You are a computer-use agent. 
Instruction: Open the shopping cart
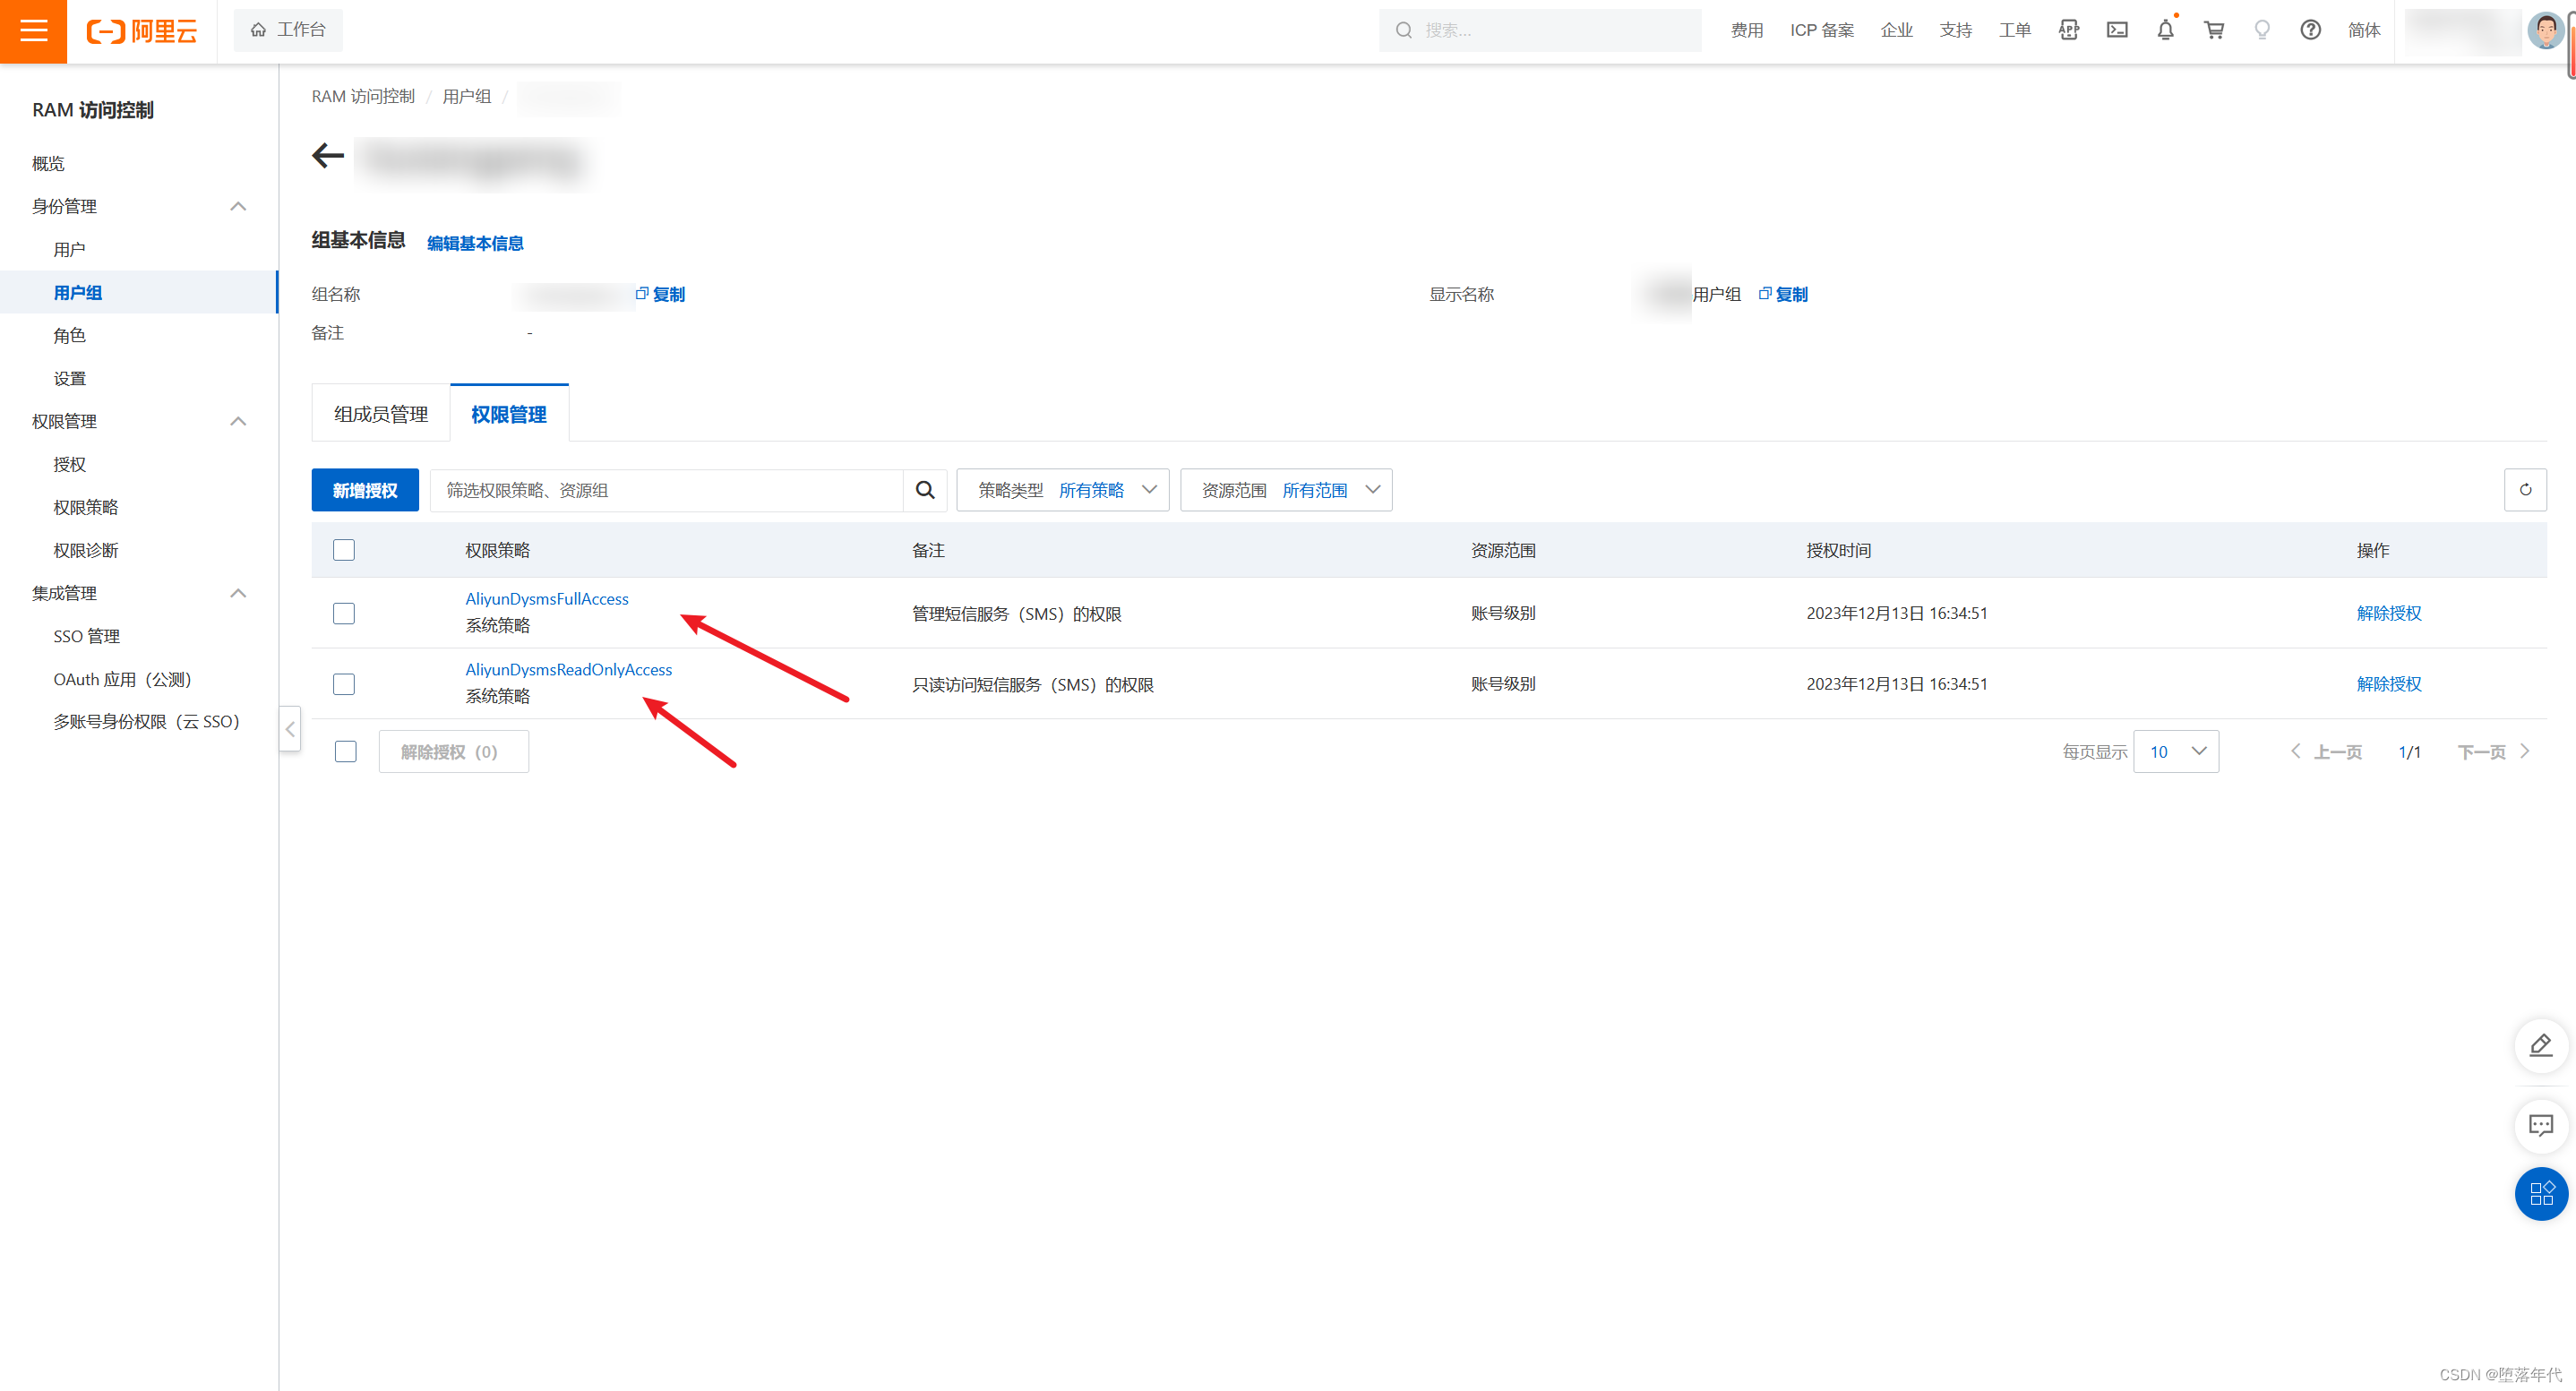(x=2214, y=30)
